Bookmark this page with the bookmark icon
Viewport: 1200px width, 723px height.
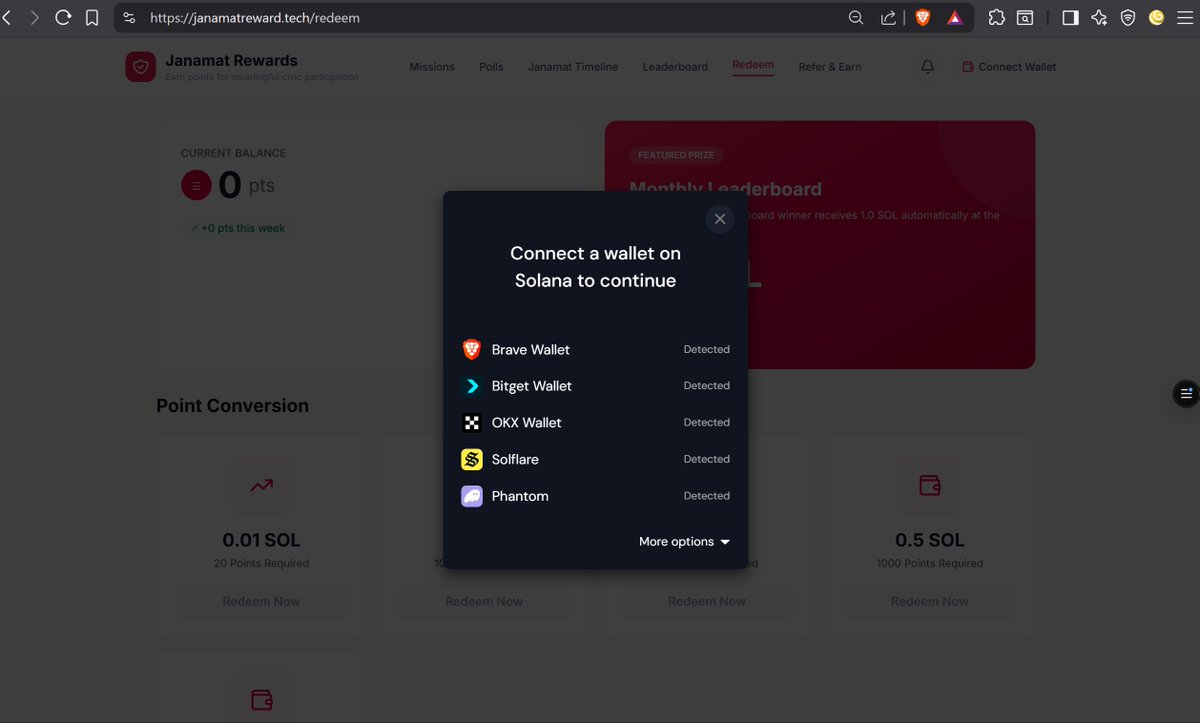pos(92,18)
